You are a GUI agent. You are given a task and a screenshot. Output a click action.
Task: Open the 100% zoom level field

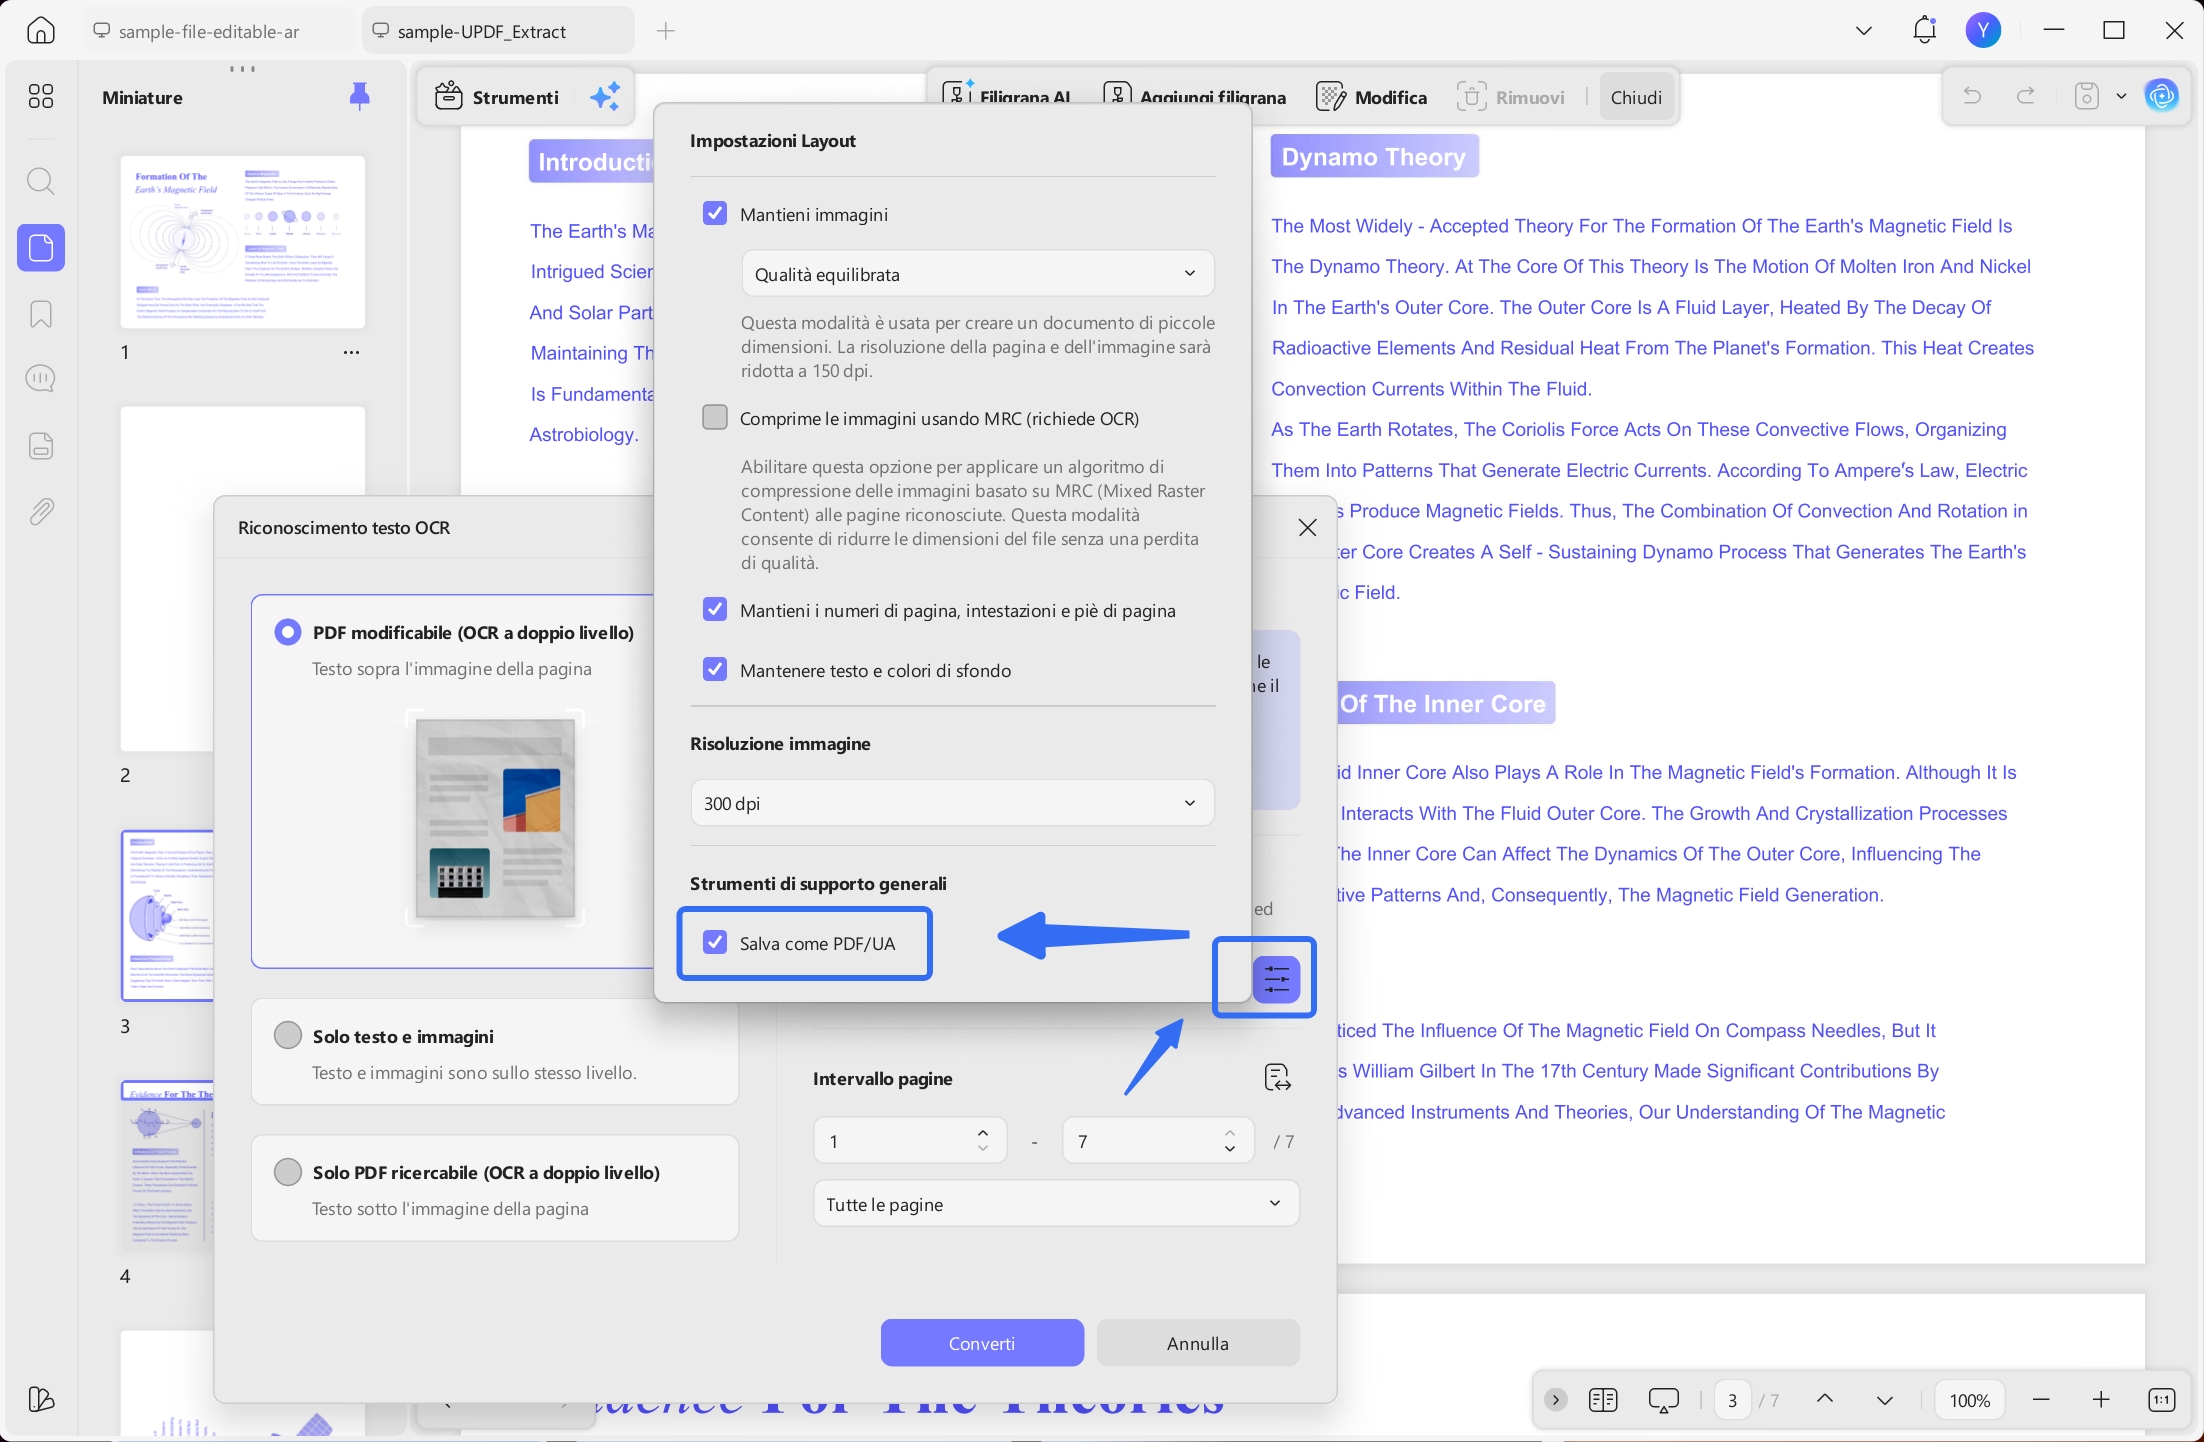(x=1970, y=1400)
